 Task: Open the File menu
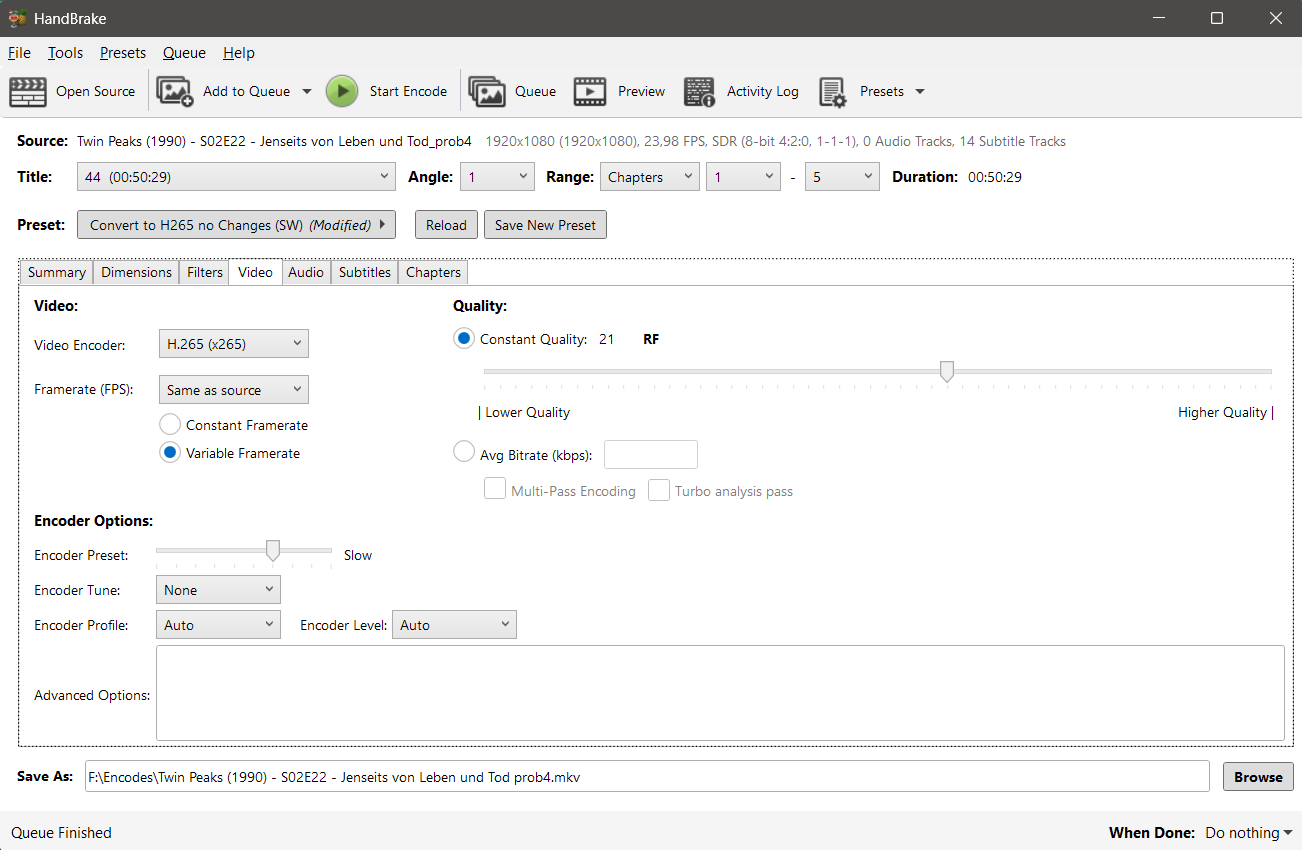[19, 53]
